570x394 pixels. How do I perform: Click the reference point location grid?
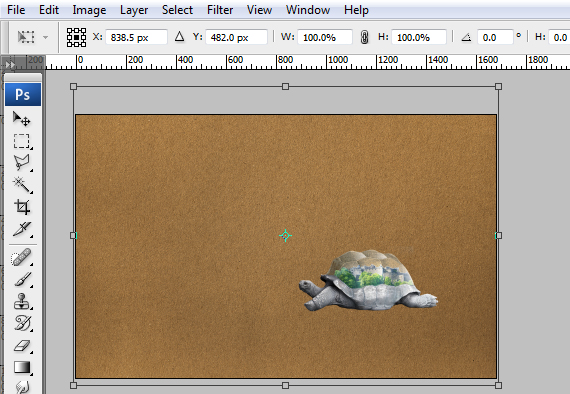(x=76, y=37)
